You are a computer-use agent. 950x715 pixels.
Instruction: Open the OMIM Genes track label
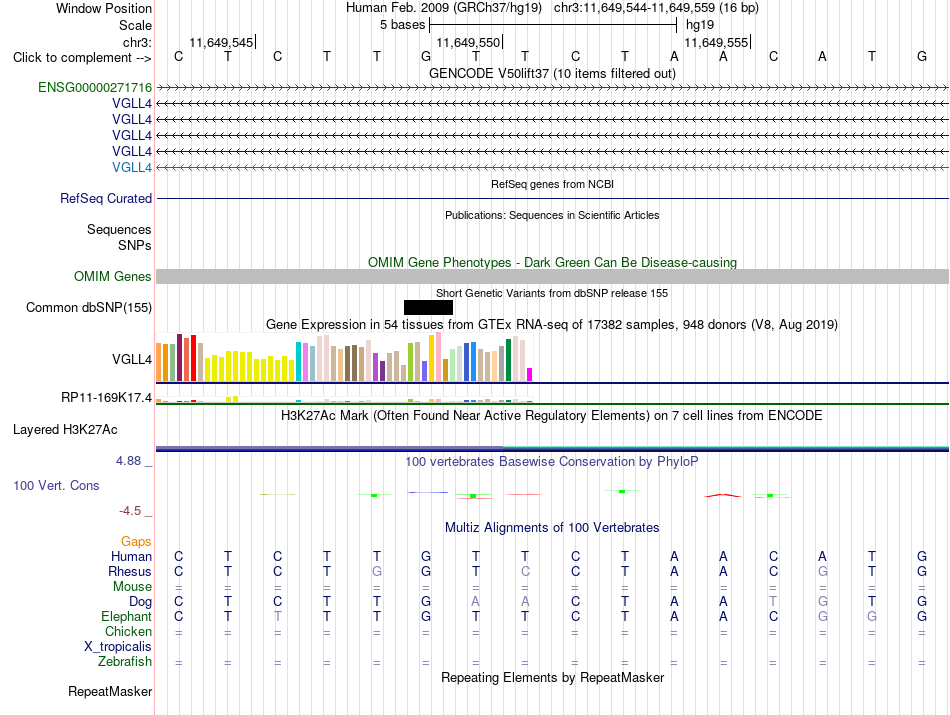click(x=112, y=276)
